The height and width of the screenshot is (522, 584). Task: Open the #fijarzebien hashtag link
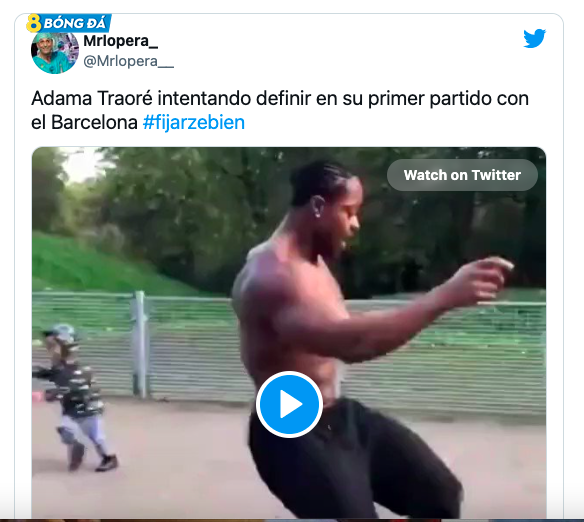(x=194, y=122)
